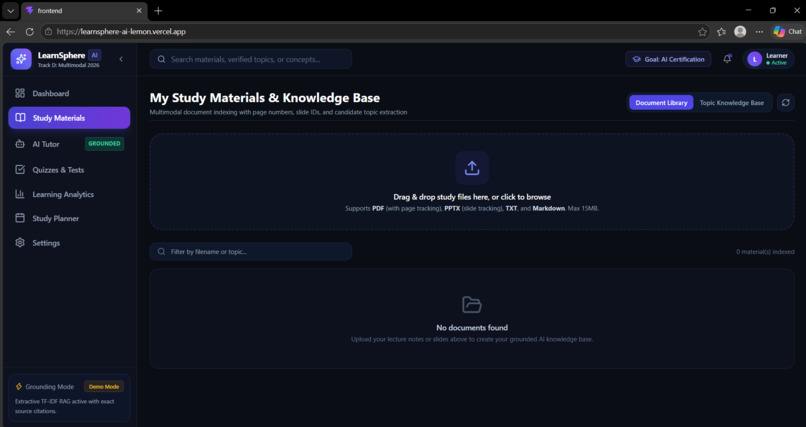Click the Quizzes & Tests checkbox icon
This screenshot has width=806, height=427.
[20, 170]
